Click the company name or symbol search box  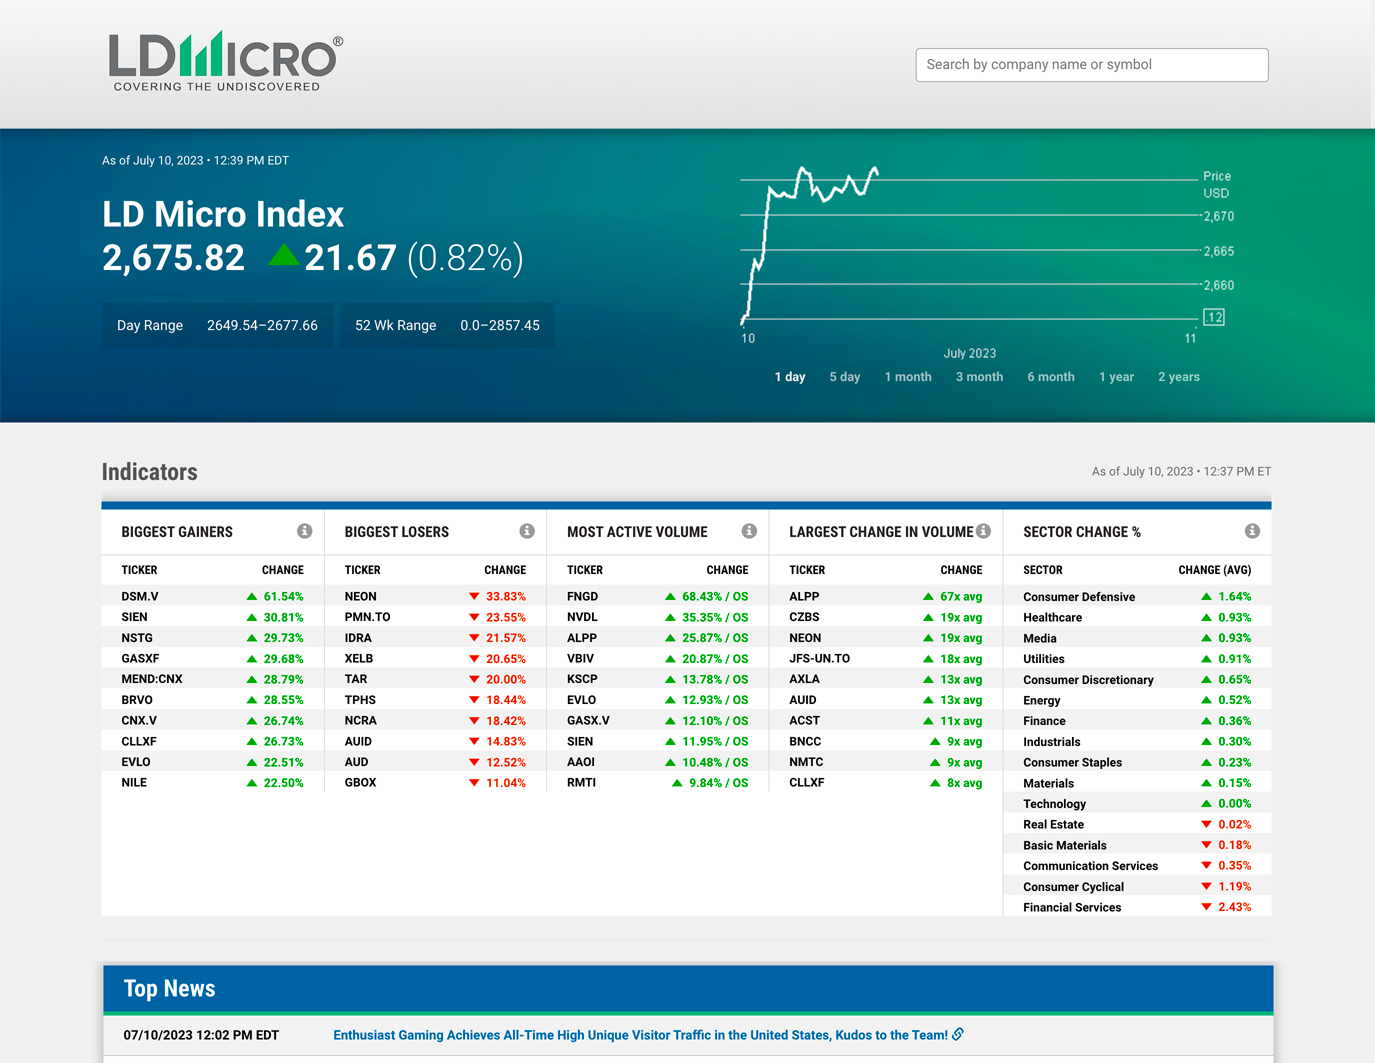coord(1091,65)
